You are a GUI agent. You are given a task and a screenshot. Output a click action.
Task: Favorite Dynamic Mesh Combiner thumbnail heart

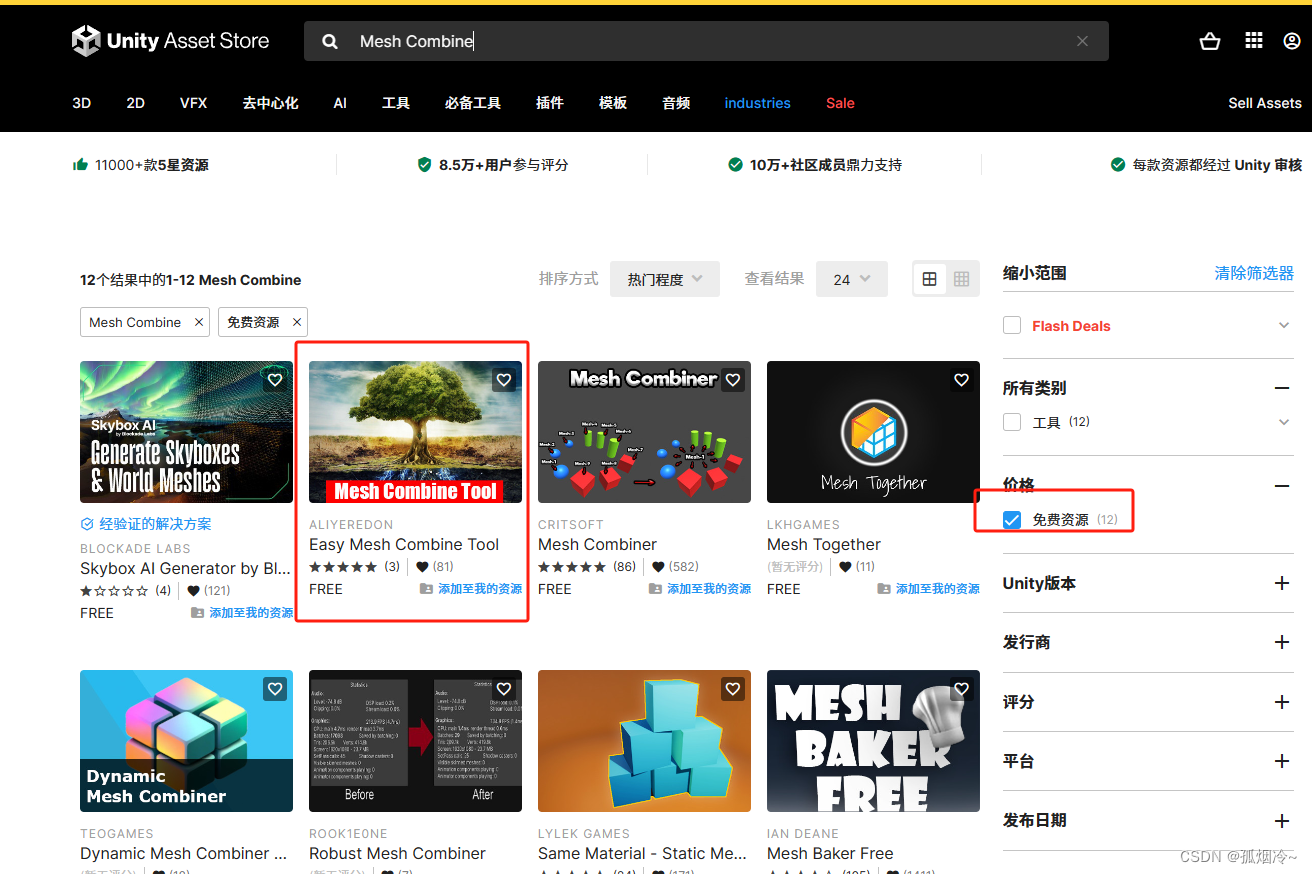pos(275,689)
